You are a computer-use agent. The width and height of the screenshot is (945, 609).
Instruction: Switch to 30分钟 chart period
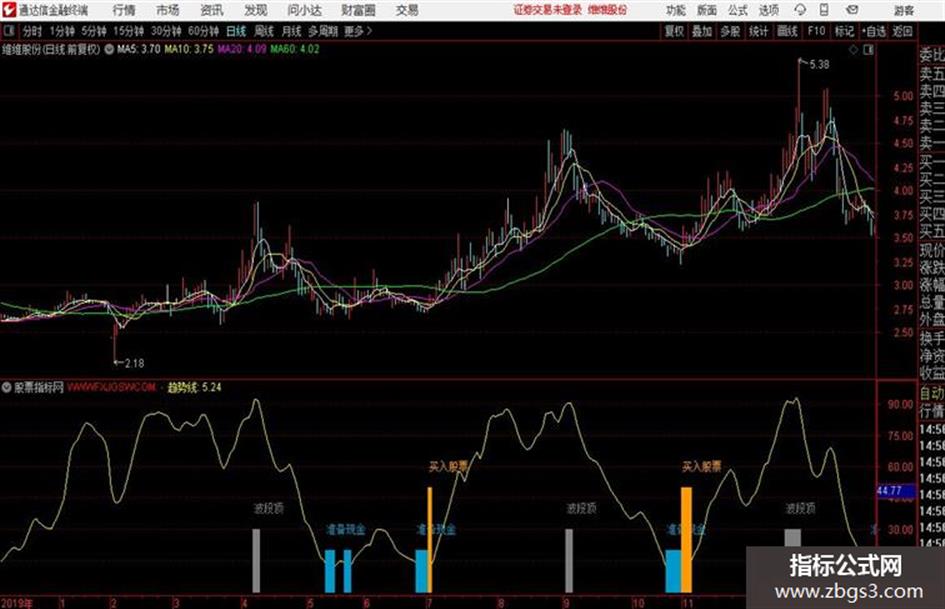tap(166, 31)
